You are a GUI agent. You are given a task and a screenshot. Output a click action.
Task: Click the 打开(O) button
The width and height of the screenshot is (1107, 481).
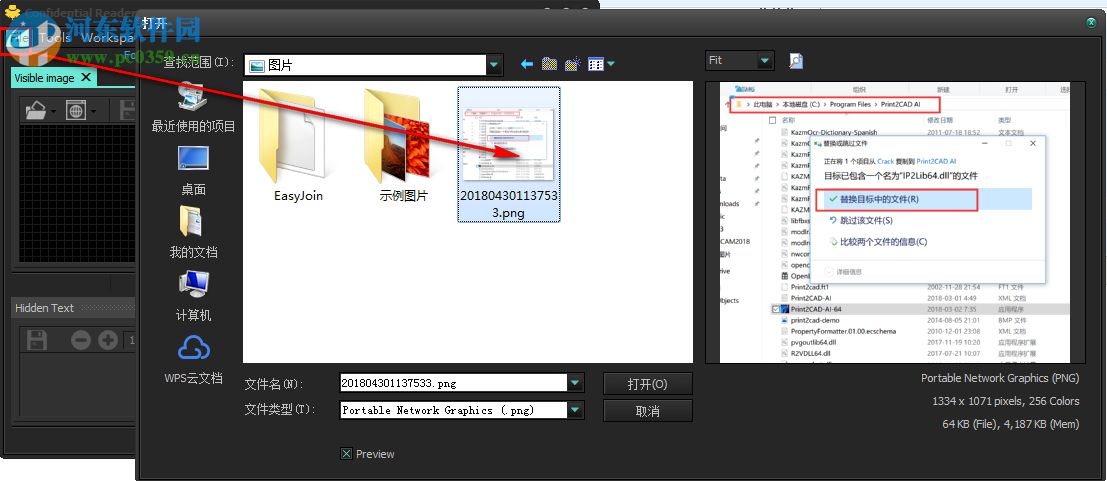(647, 384)
